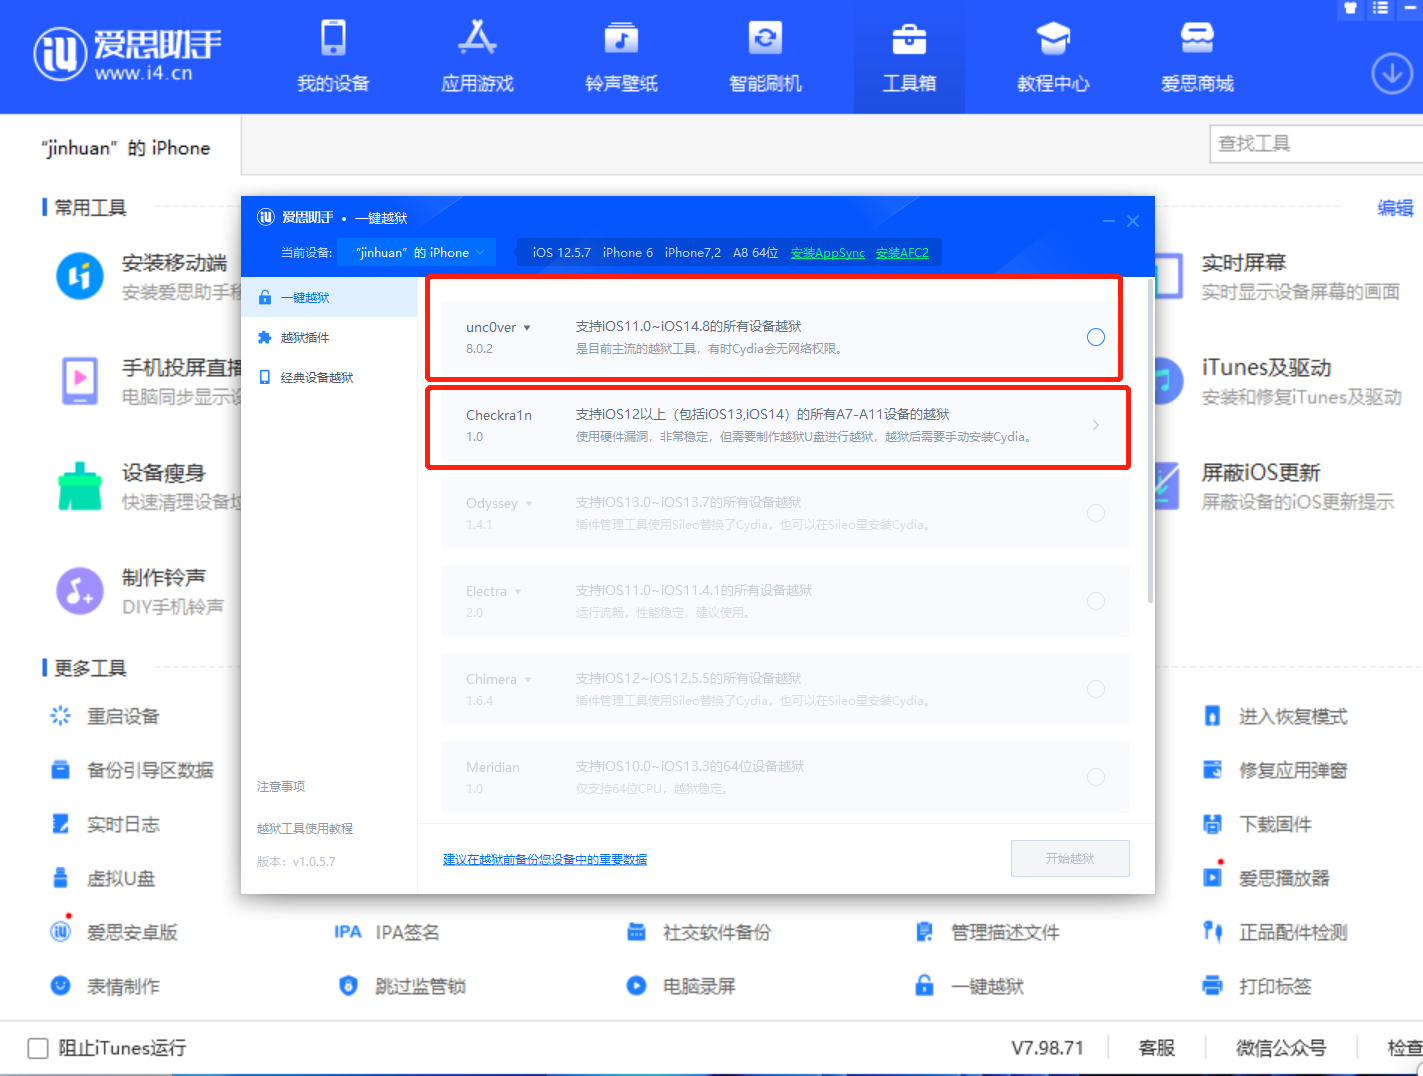Select the Electra jailbreak radio button
The height and width of the screenshot is (1076, 1423).
coord(1096,601)
